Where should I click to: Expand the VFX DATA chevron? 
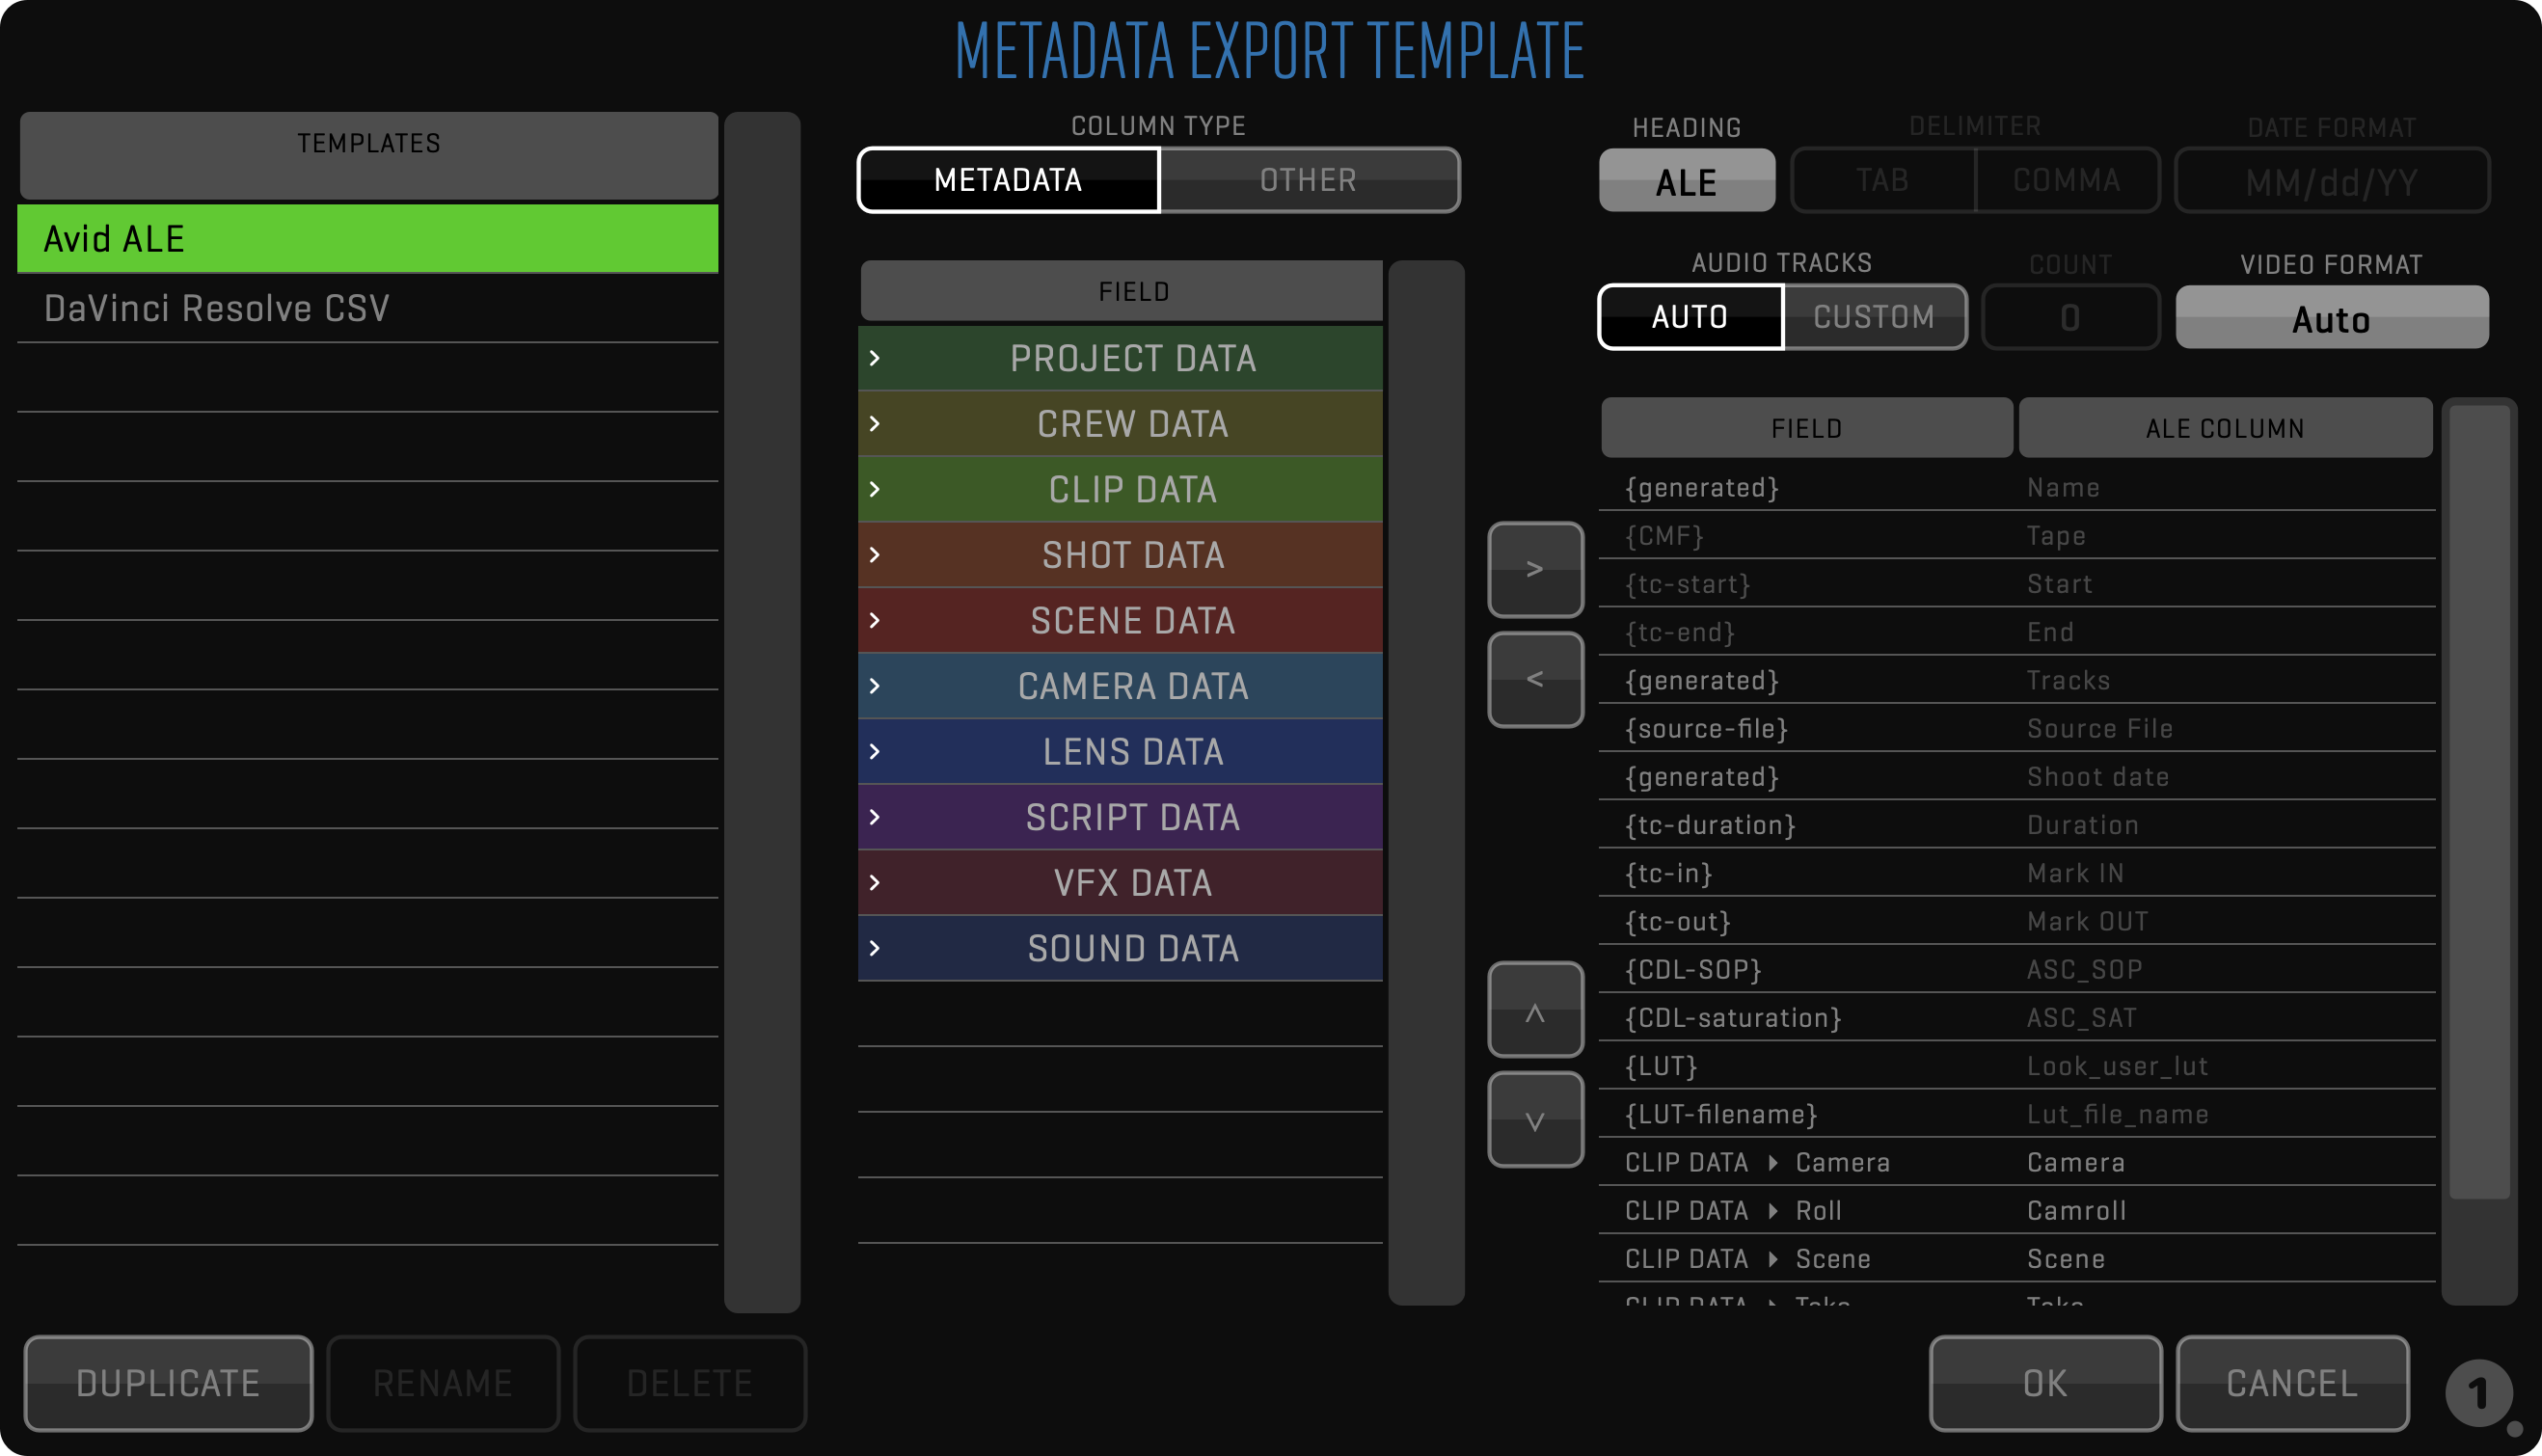[875, 882]
